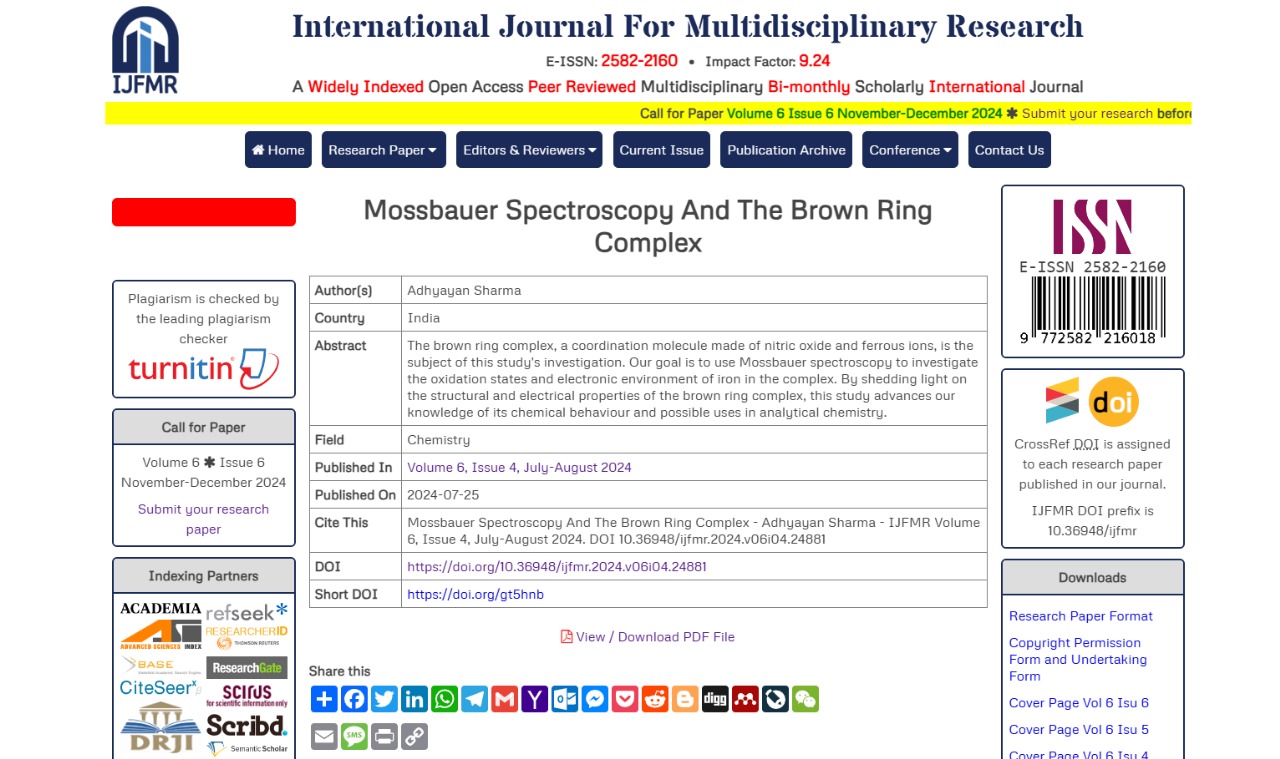The image size is (1280, 759).
Task: Share via WhatsApp icon
Action: click(444, 699)
